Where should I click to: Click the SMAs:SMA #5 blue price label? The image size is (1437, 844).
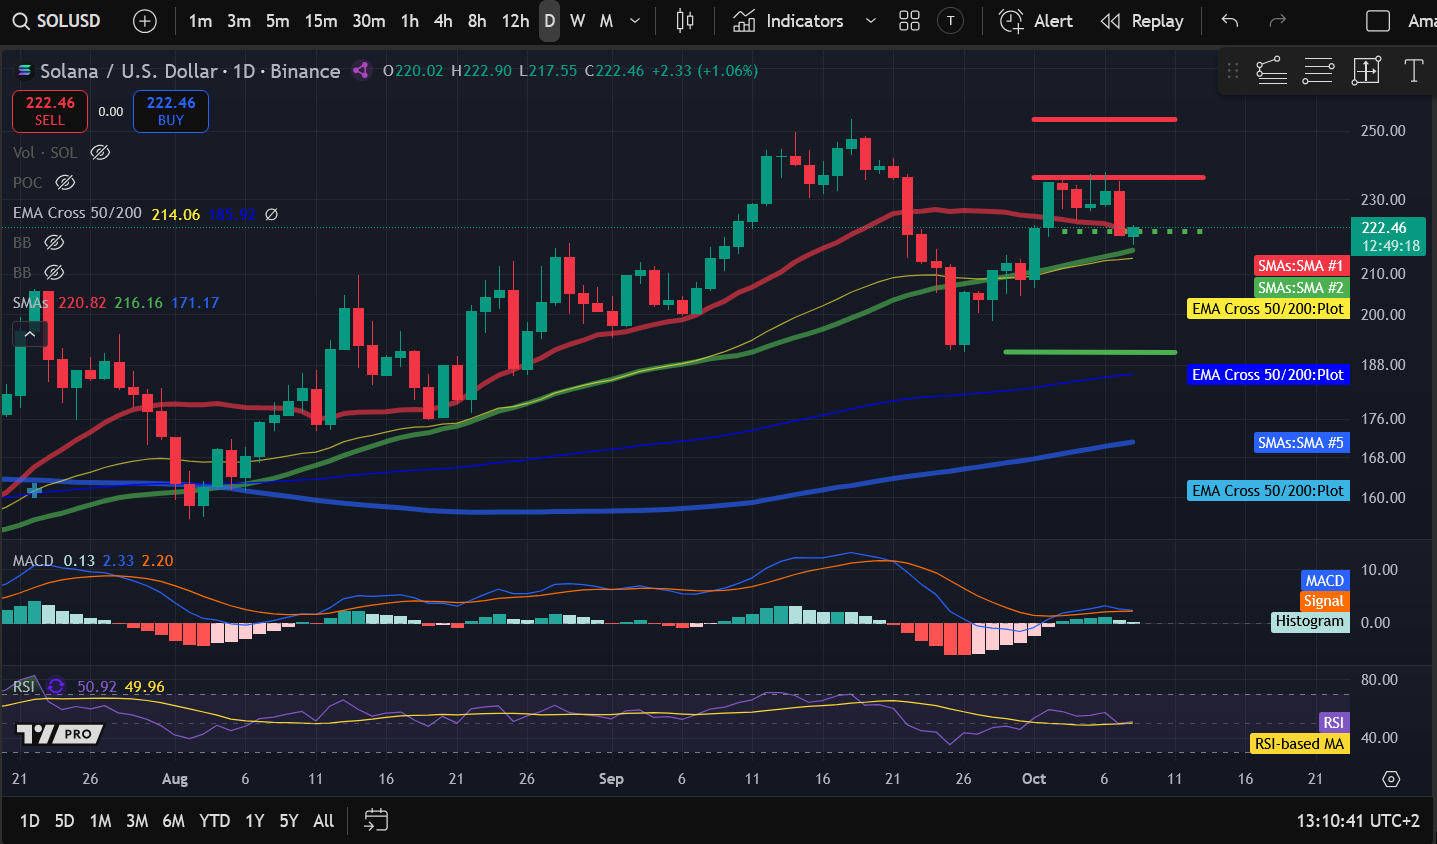click(x=1301, y=443)
